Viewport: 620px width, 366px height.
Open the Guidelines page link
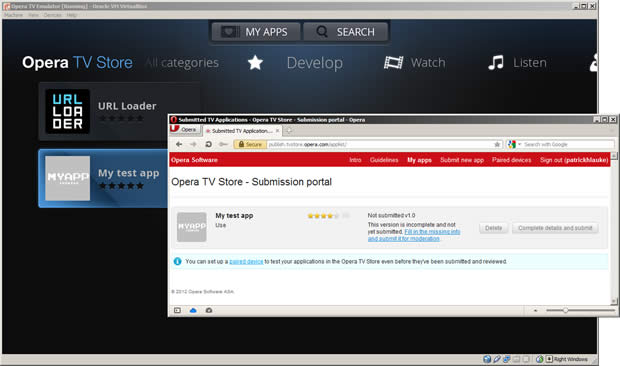tap(384, 160)
